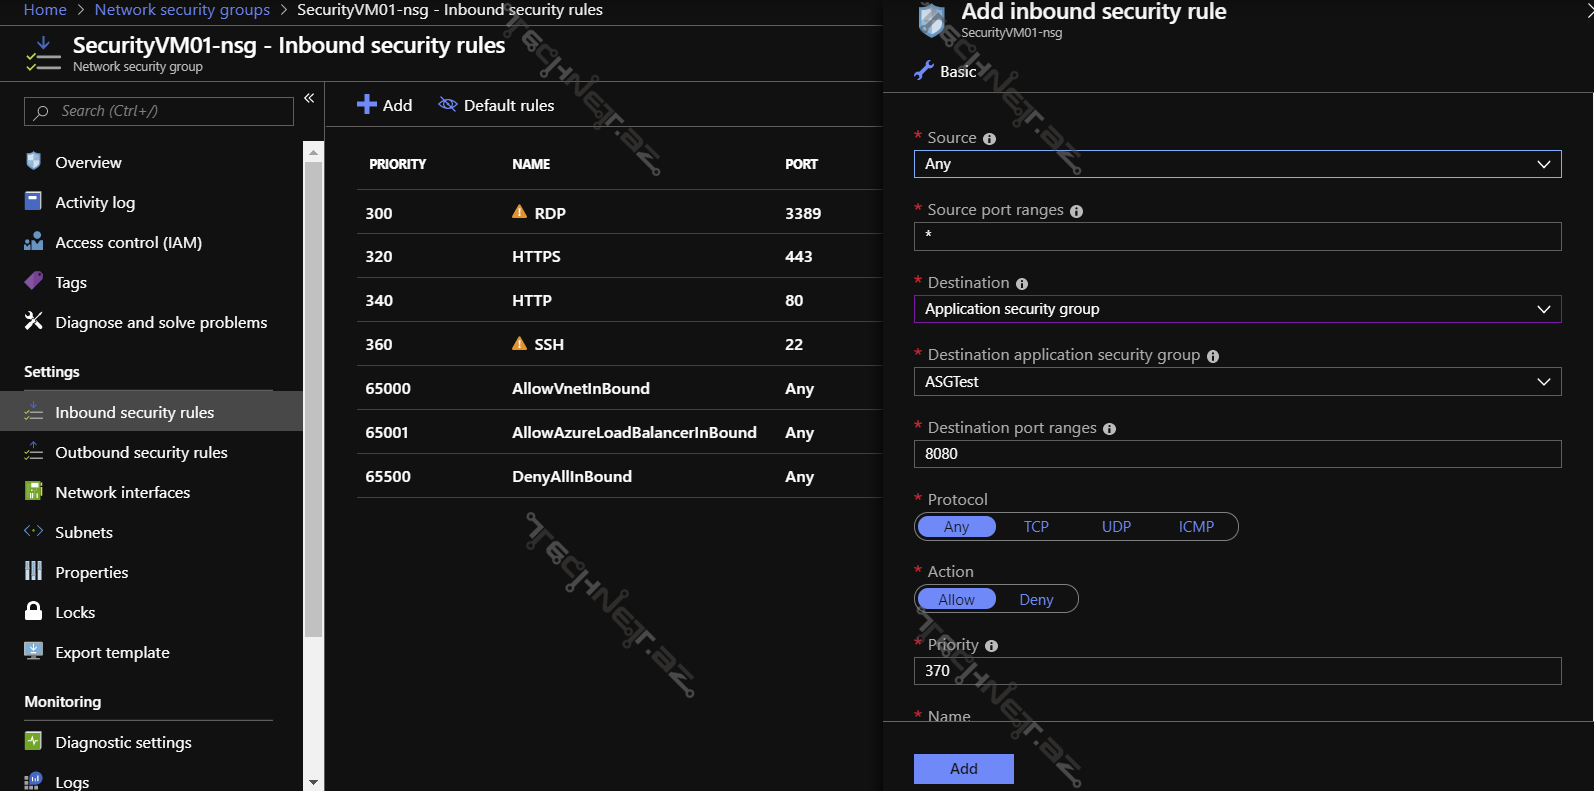
Task: Open Destination application security group dropdown
Action: pyautogui.click(x=1237, y=382)
